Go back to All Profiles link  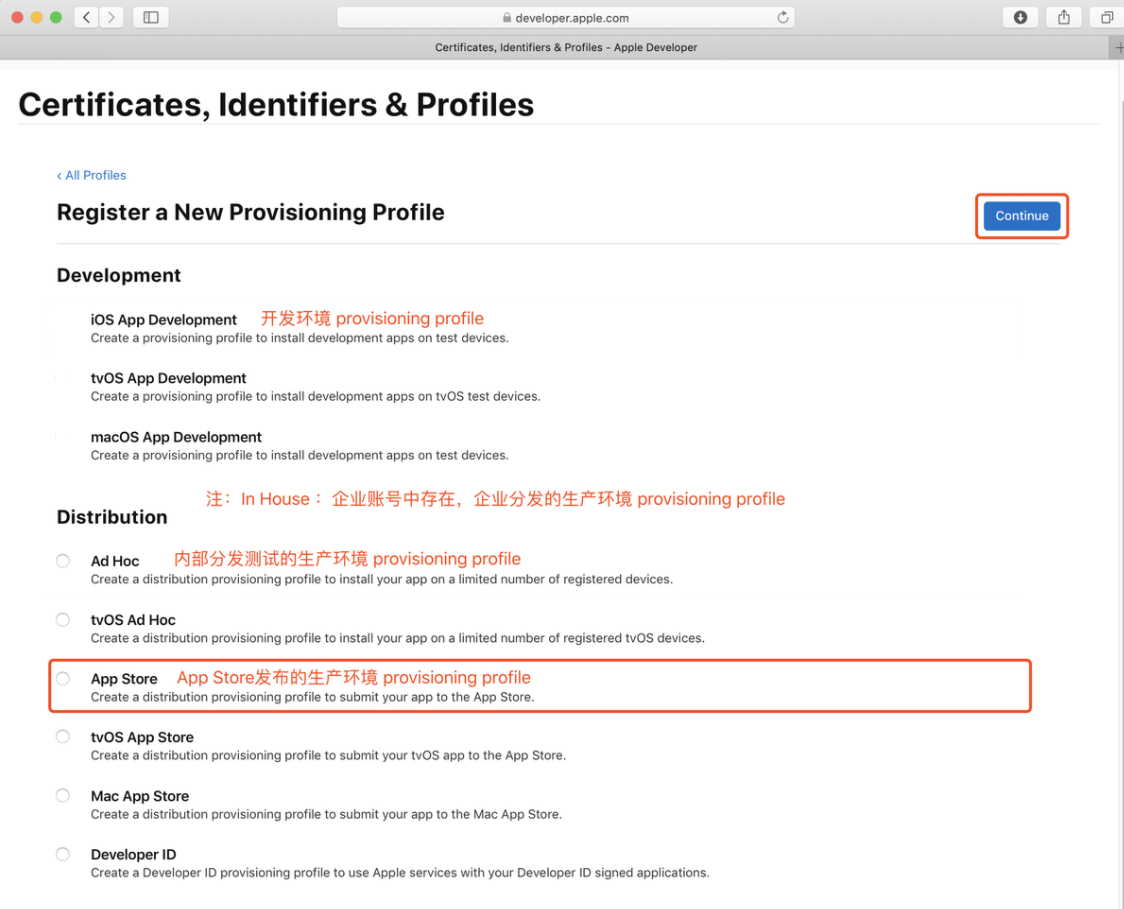[92, 176]
